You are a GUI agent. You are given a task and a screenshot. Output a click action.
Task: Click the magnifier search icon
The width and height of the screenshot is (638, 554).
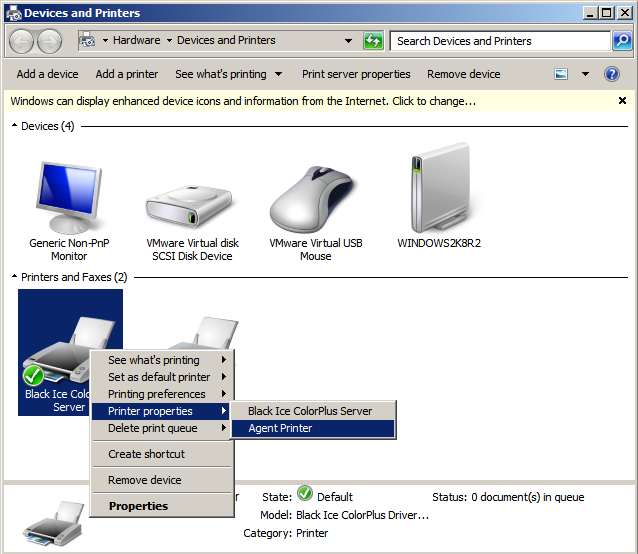coord(622,41)
